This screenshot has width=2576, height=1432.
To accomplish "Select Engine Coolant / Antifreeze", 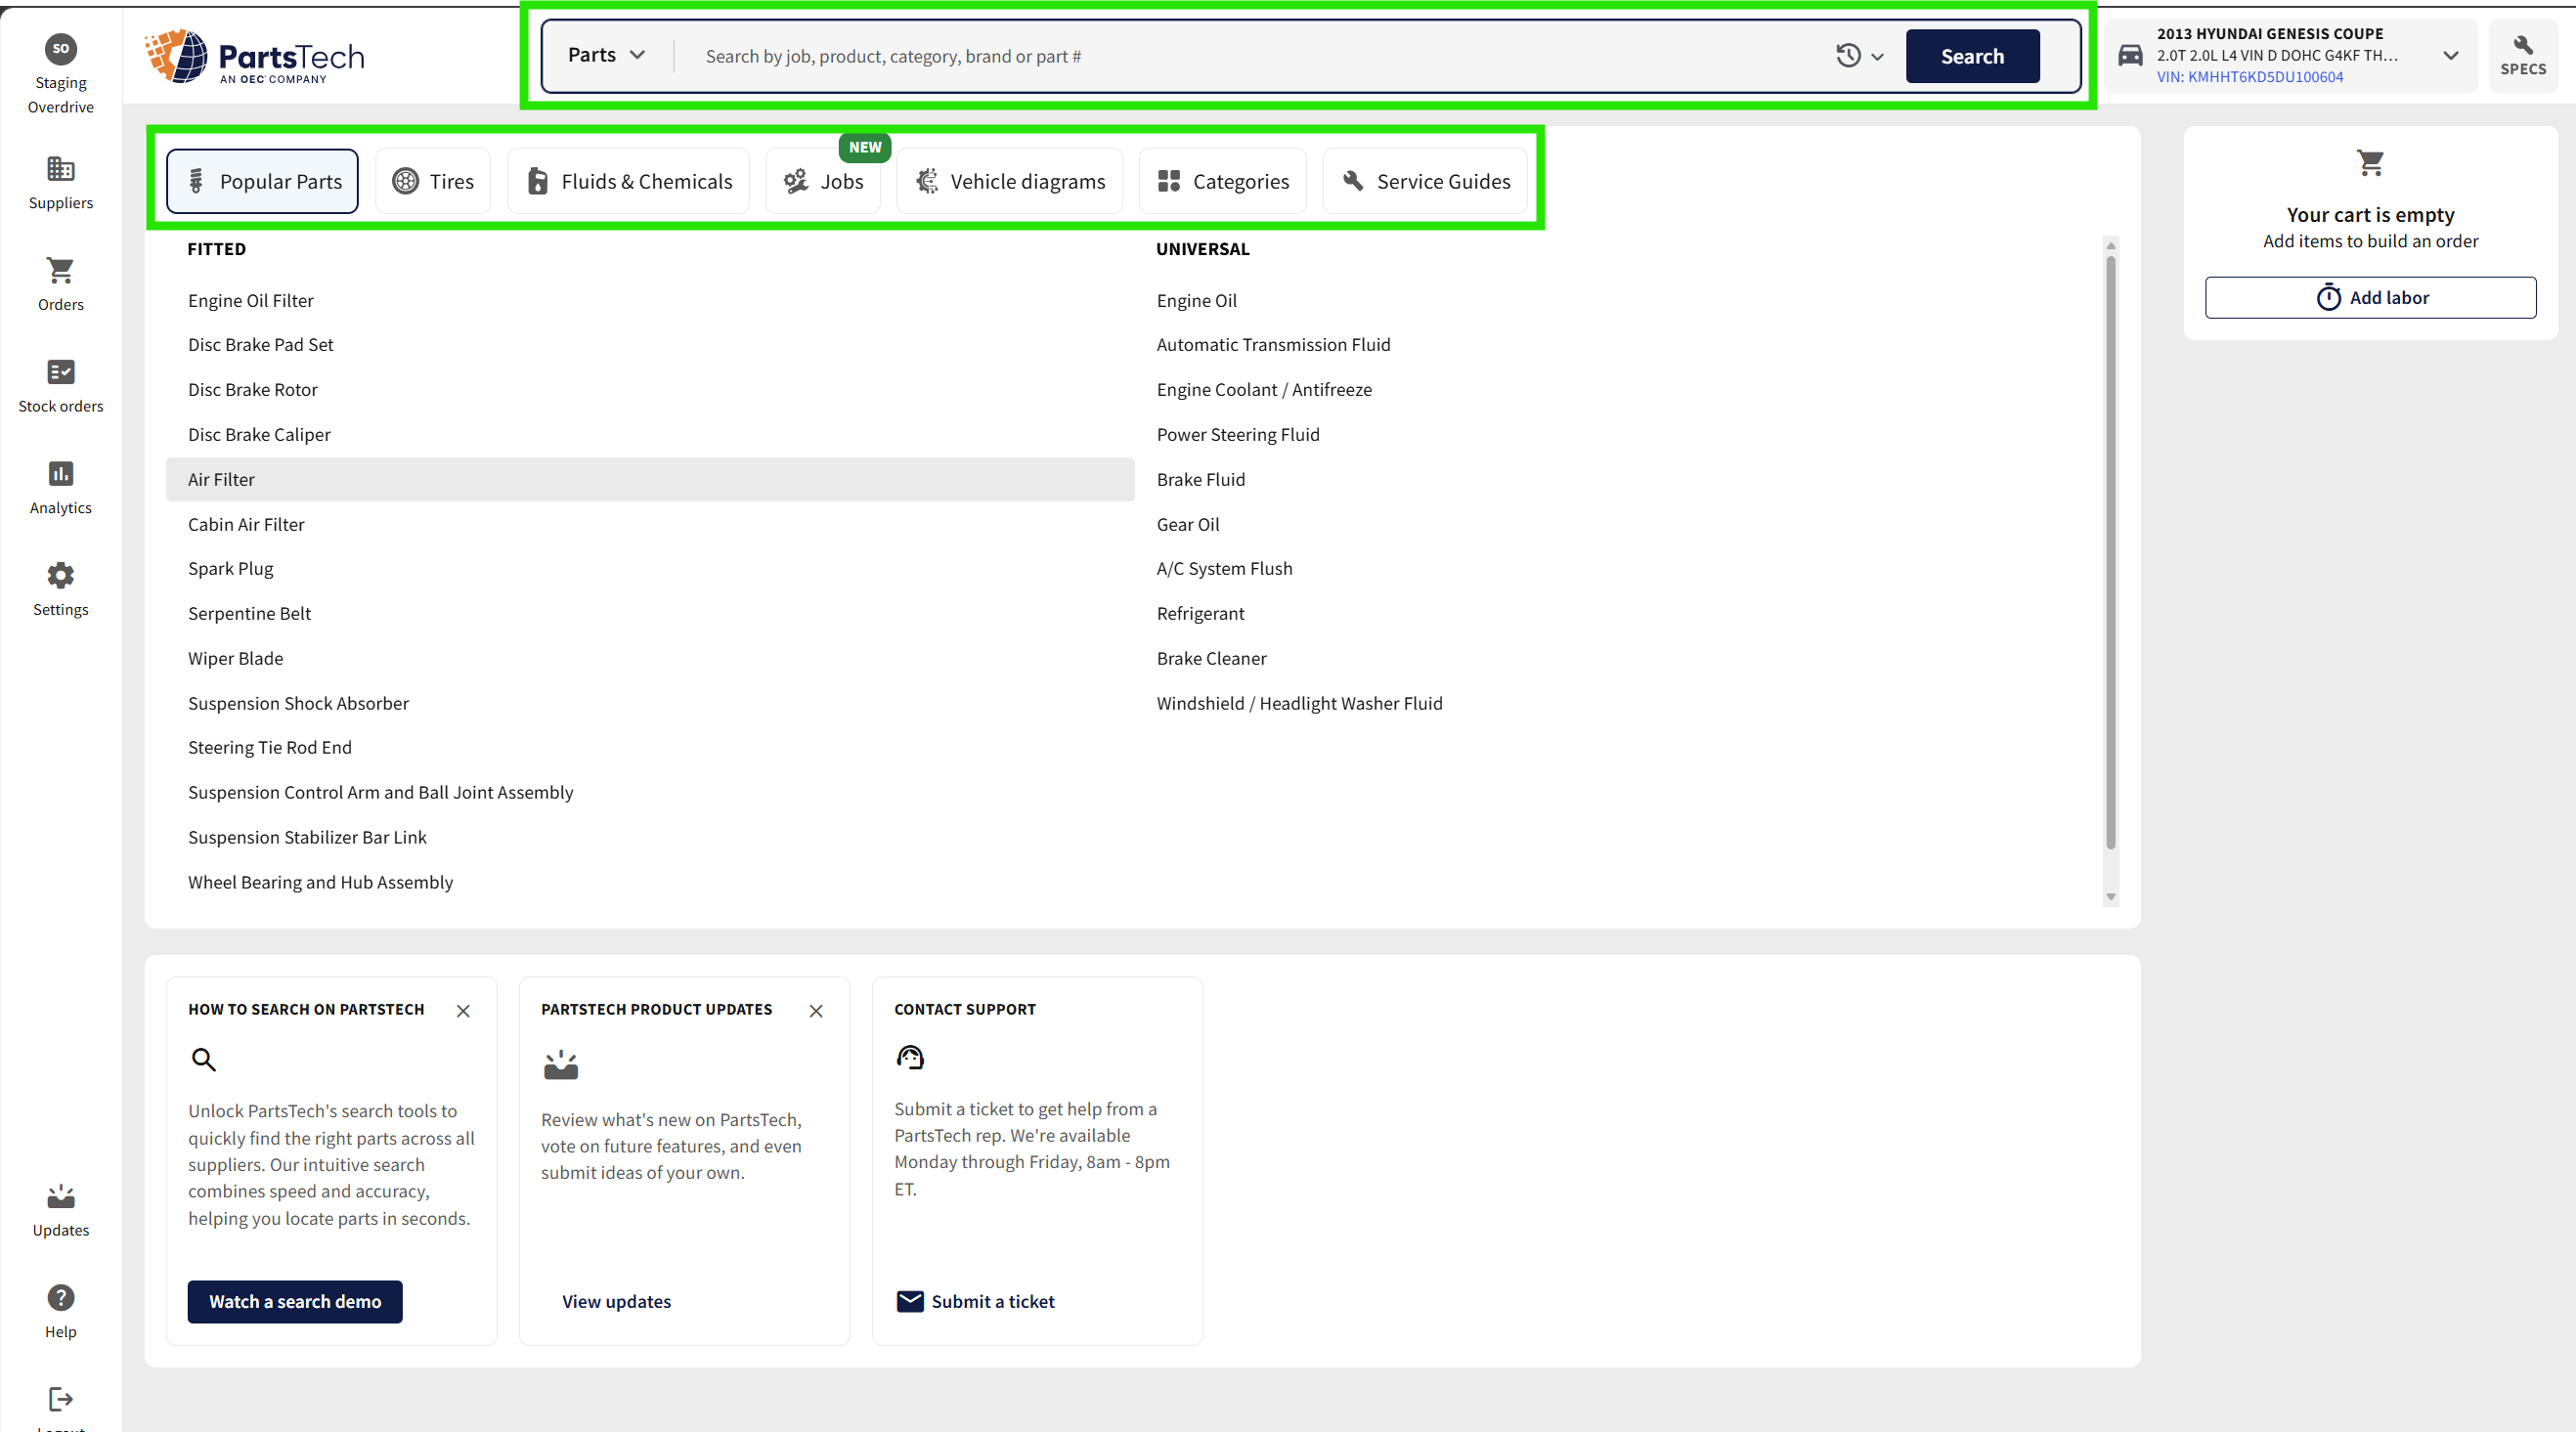I will point(1264,389).
